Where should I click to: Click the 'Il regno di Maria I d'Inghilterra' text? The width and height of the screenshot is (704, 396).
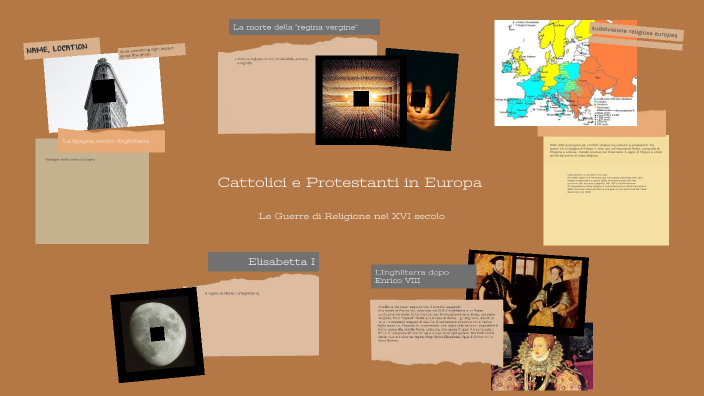(232, 293)
